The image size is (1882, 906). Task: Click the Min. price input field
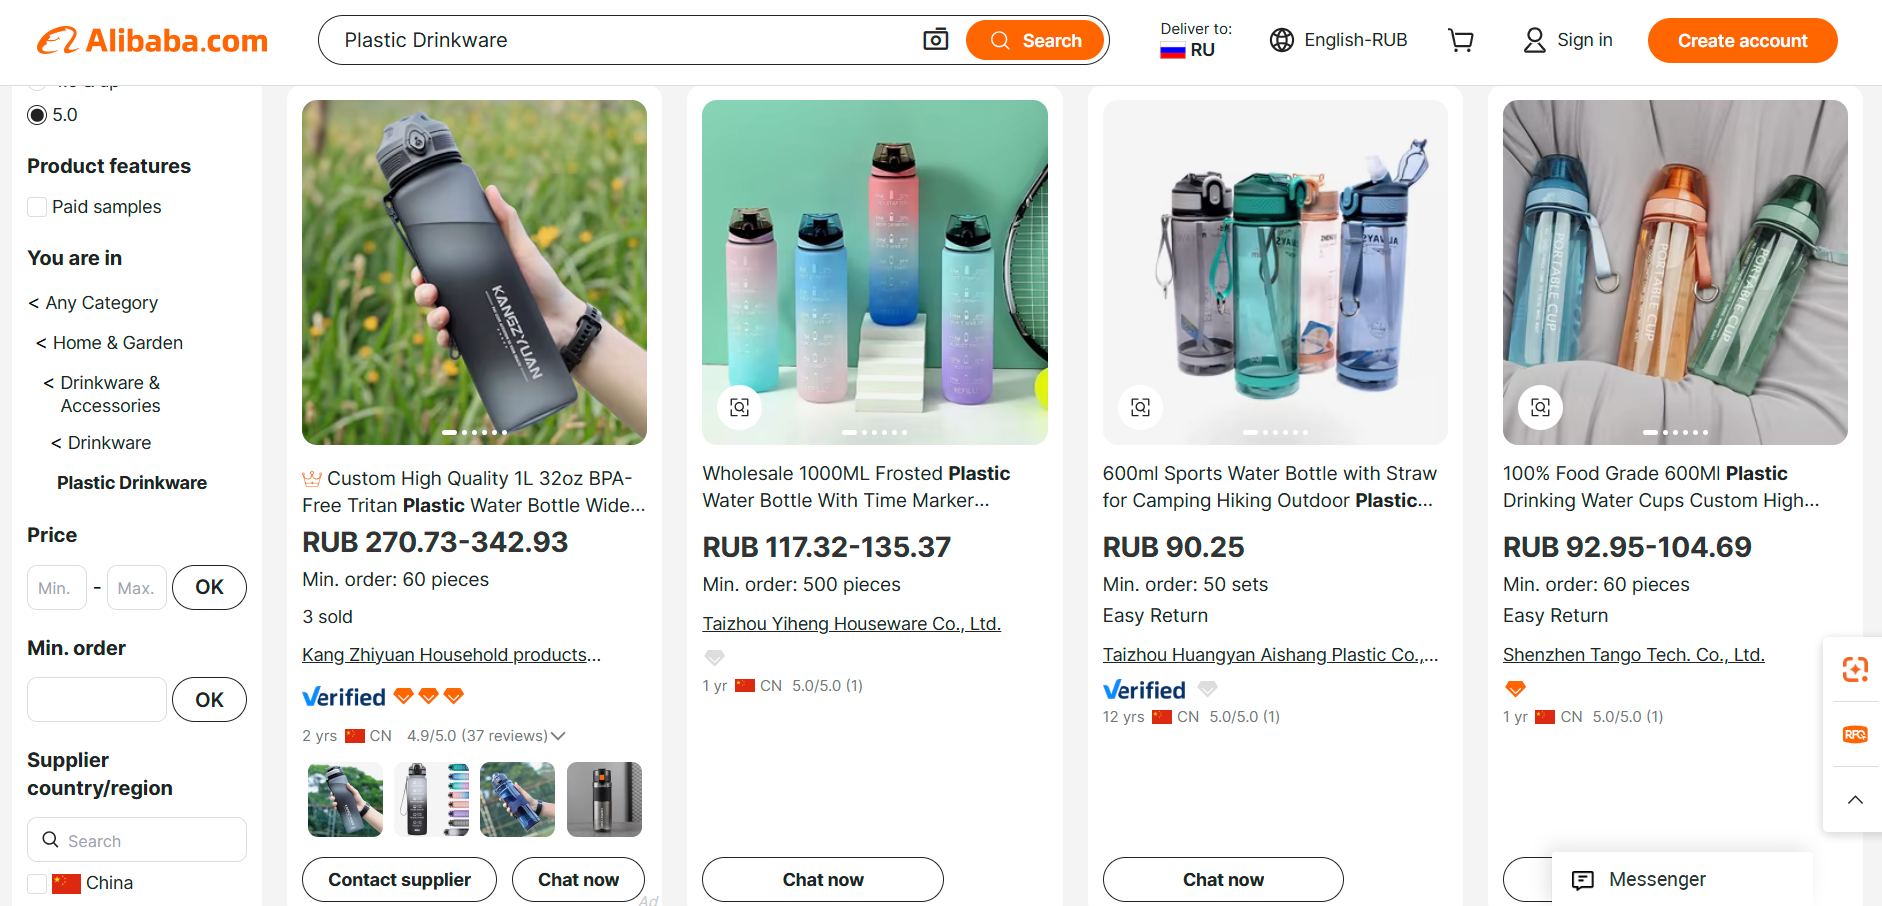56,588
